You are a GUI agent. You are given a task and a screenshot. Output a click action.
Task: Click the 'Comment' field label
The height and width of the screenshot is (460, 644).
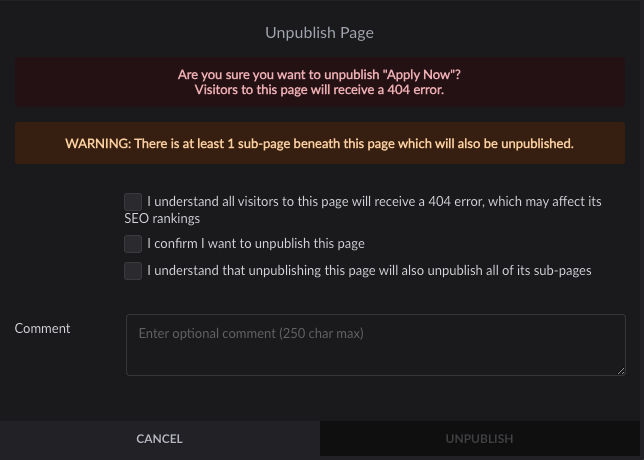42,329
